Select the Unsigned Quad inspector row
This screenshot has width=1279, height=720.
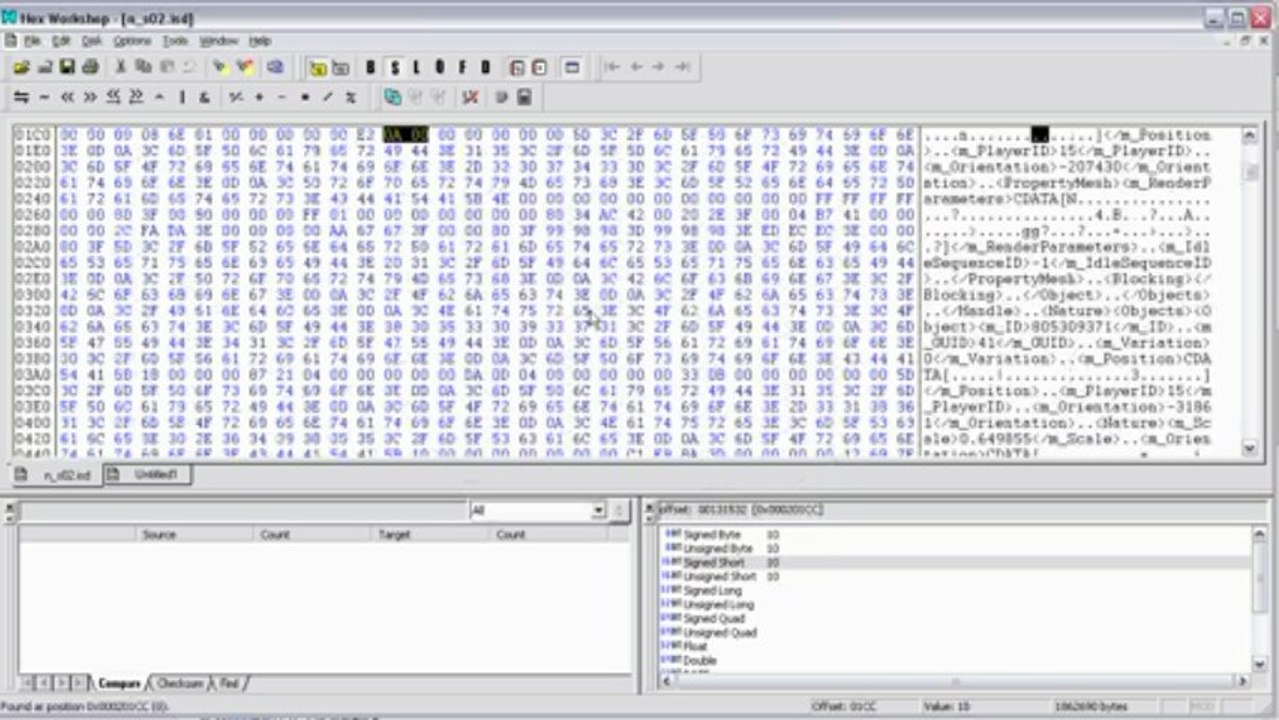[x=955, y=633]
